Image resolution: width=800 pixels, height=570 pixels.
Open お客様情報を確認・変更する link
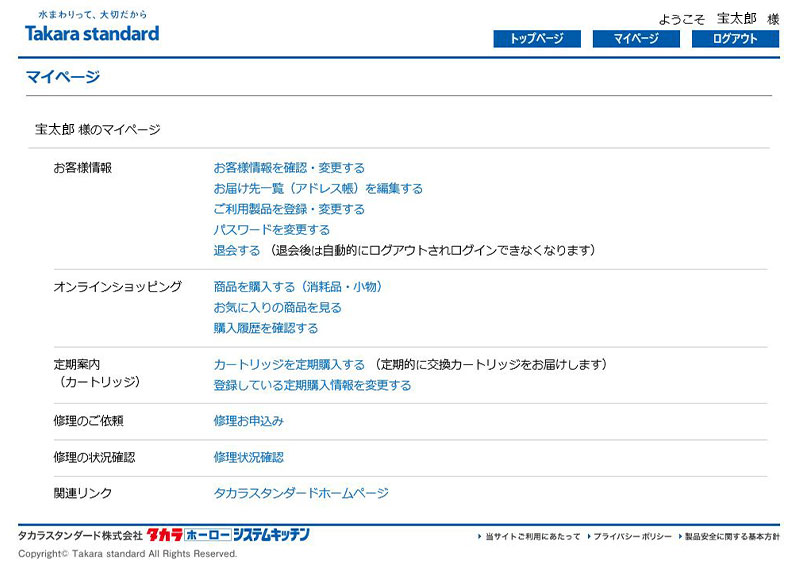289,168
